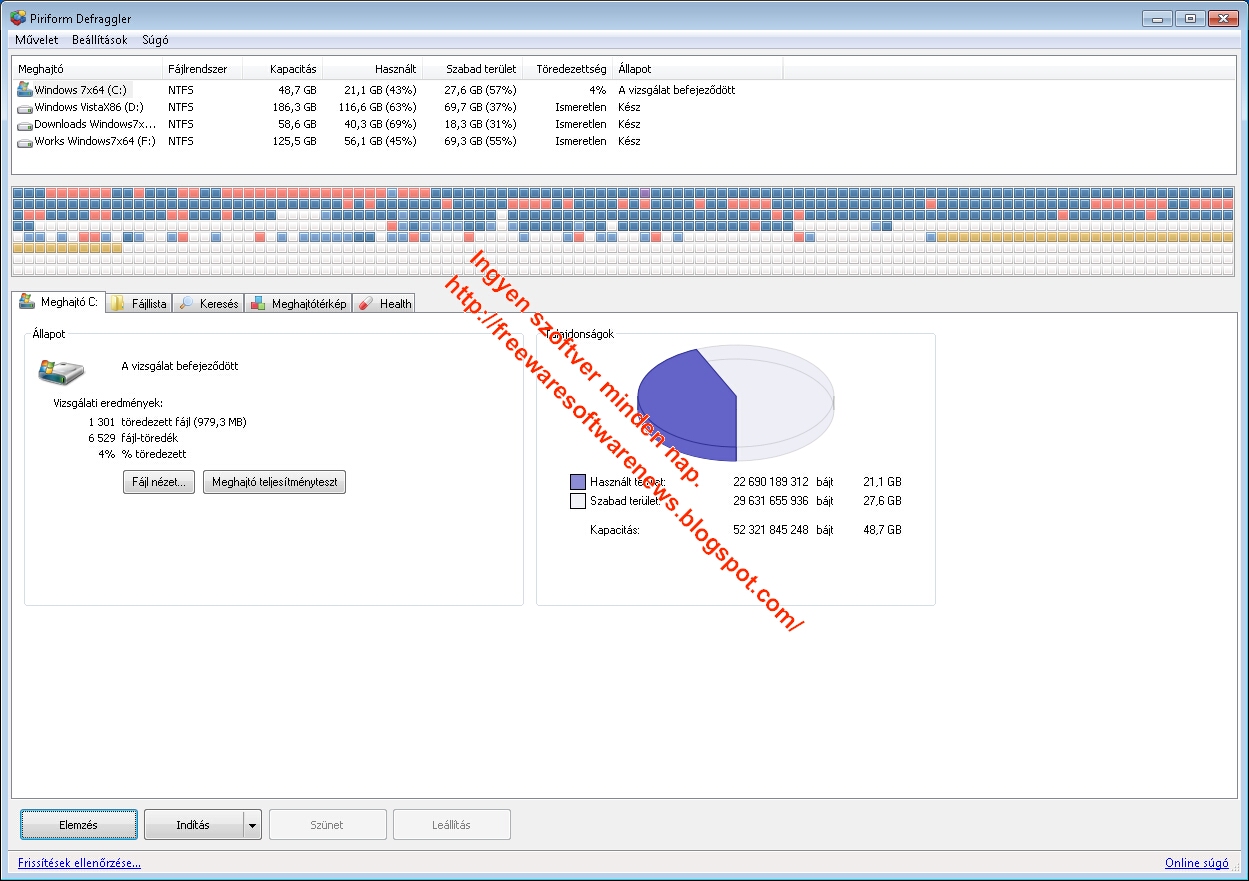Click the Leállítás button

[x=452, y=825]
